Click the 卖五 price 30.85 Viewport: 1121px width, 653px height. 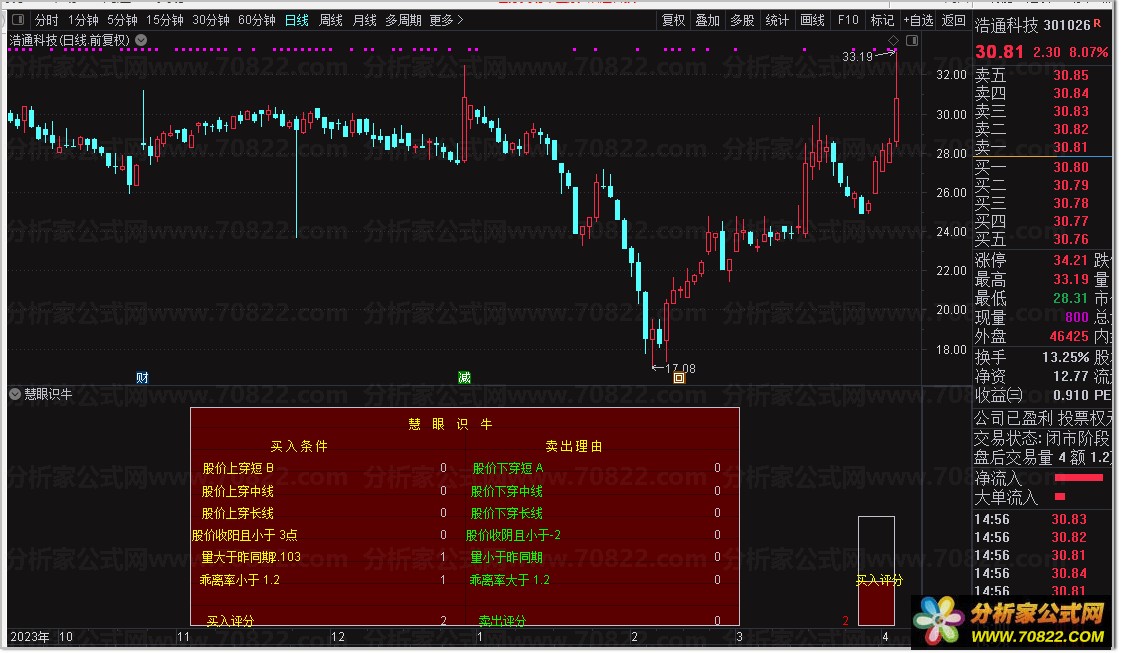pos(1070,75)
